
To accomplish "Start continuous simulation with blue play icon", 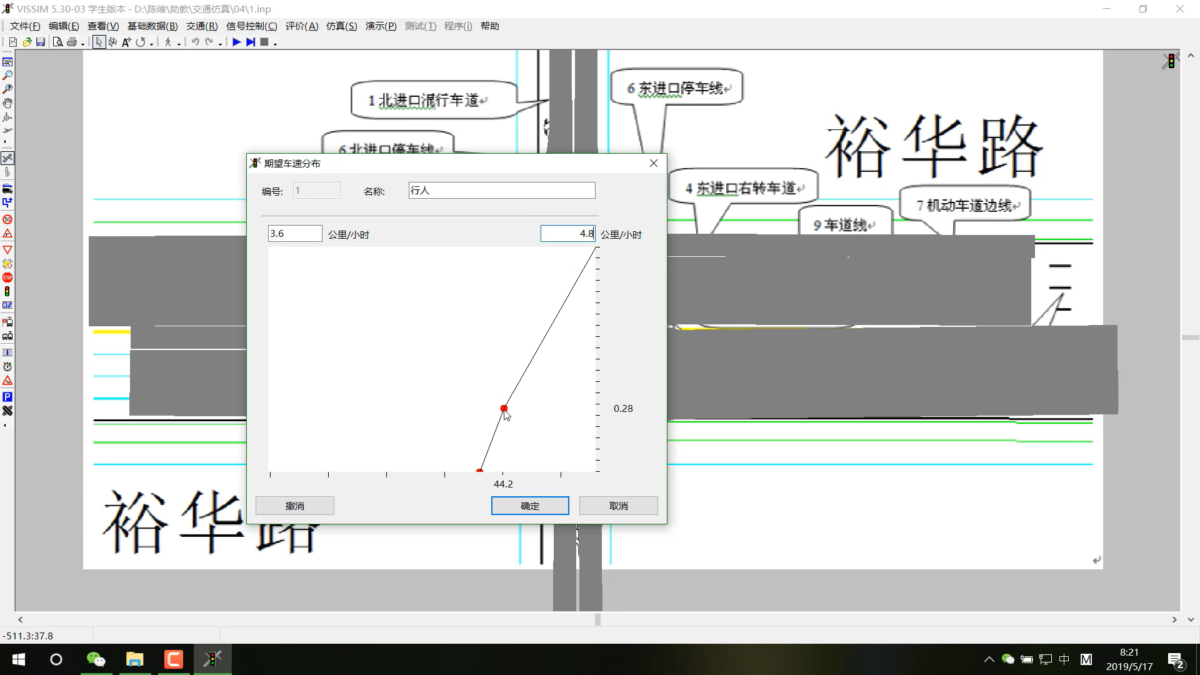I will click(237, 42).
